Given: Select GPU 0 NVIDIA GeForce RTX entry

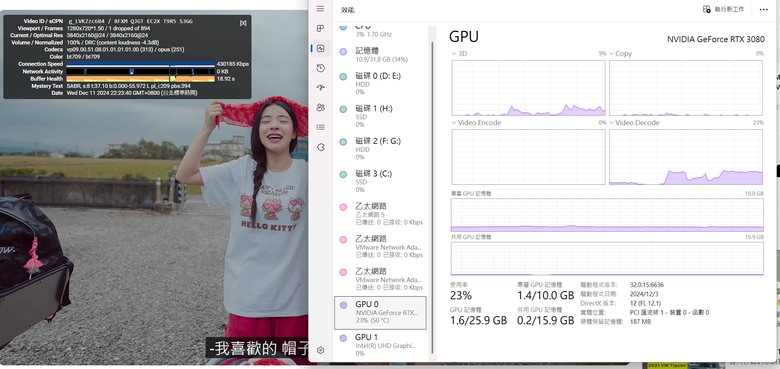Looking at the screenshot, I should pyautogui.click(x=381, y=312).
